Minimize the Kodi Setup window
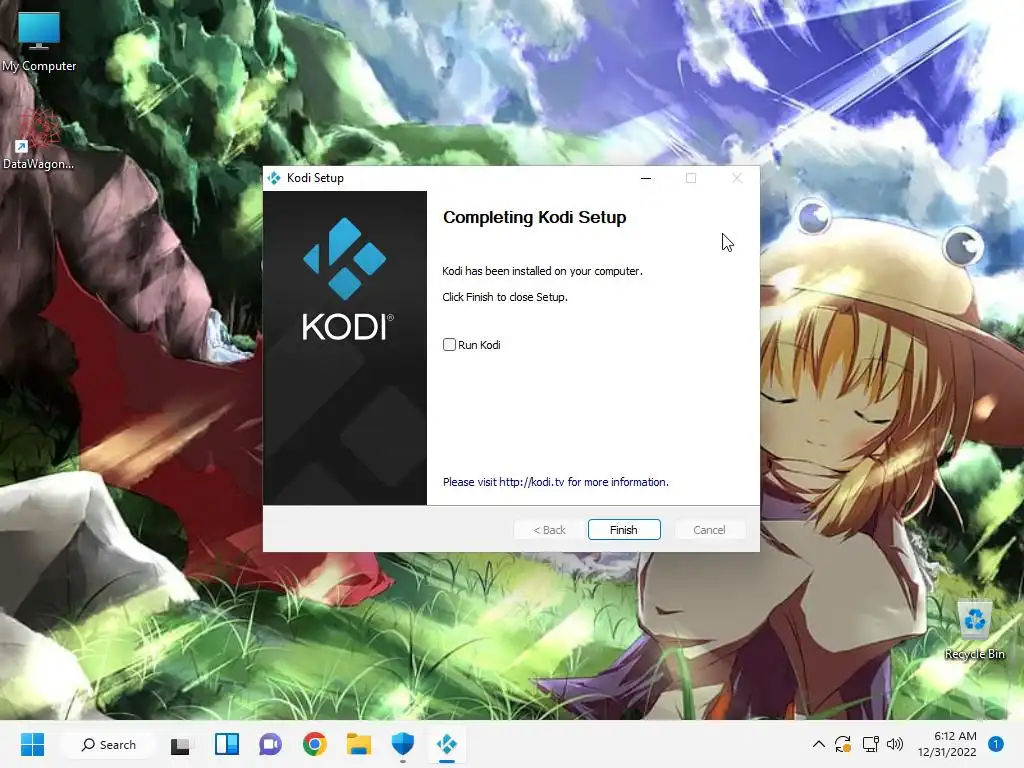 [x=646, y=178]
